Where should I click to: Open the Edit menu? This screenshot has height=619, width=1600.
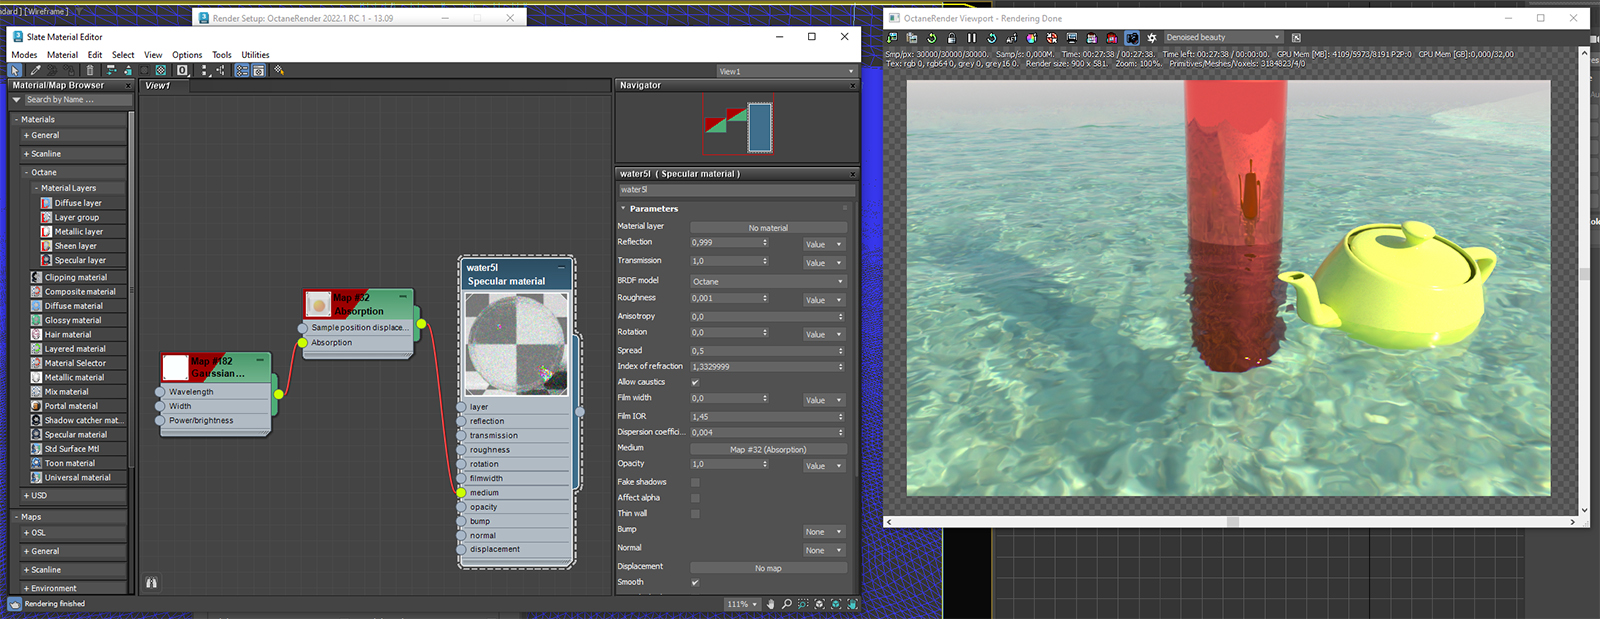[95, 55]
